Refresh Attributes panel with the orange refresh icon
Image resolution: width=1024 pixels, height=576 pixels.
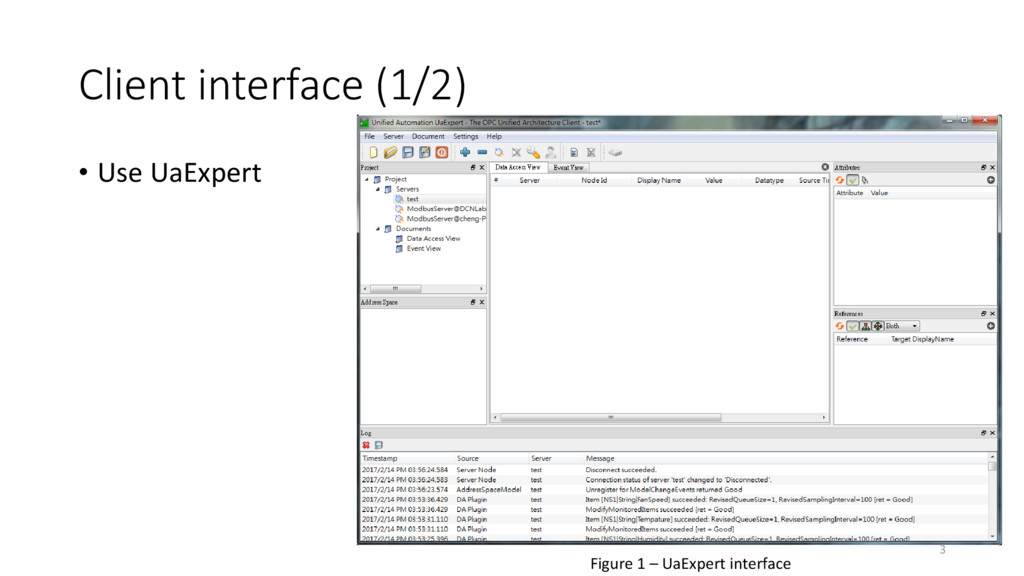click(x=839, y=180)
